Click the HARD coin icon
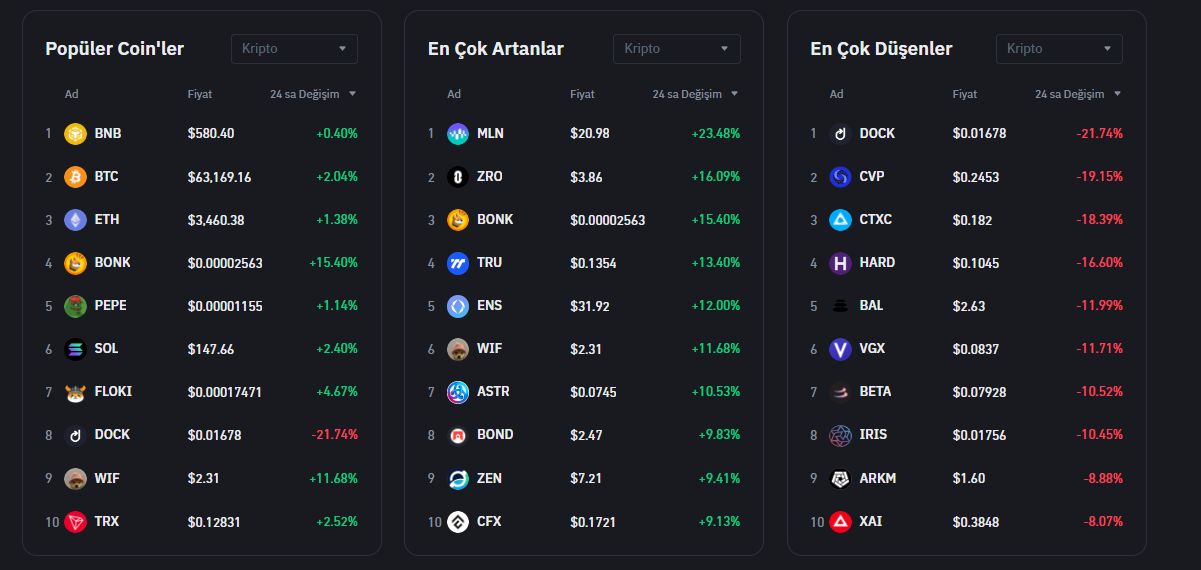The image size is (1201, 570). [840, 263]
